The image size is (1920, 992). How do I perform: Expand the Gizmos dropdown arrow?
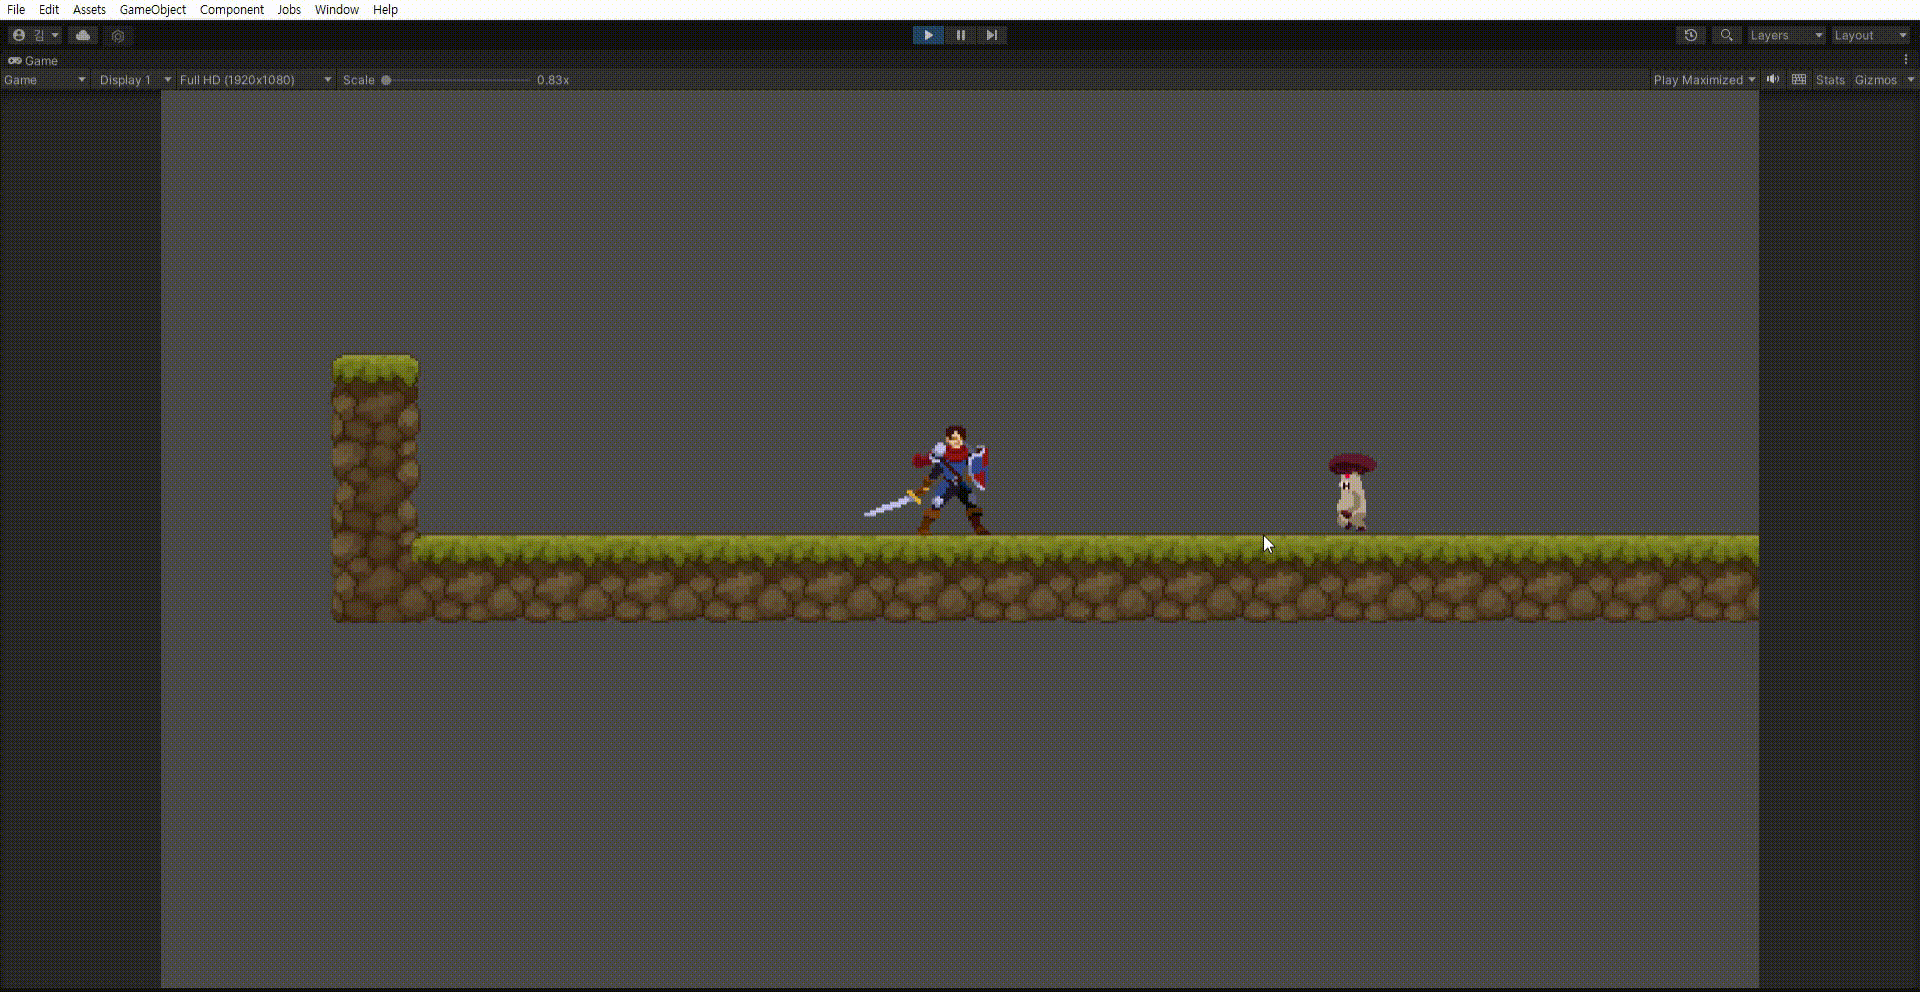[x=1910, y=80]
